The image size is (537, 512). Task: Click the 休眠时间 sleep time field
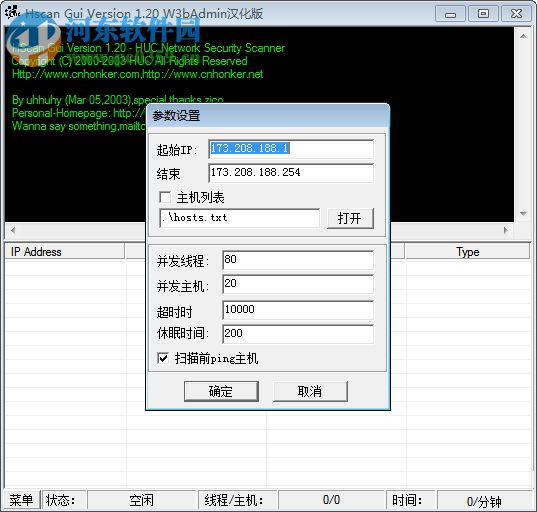[x=298, y=334]
